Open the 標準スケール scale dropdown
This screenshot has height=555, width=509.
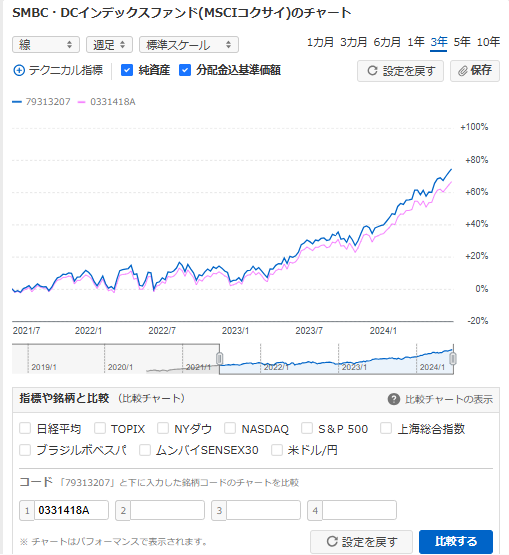tap(189, 45)
